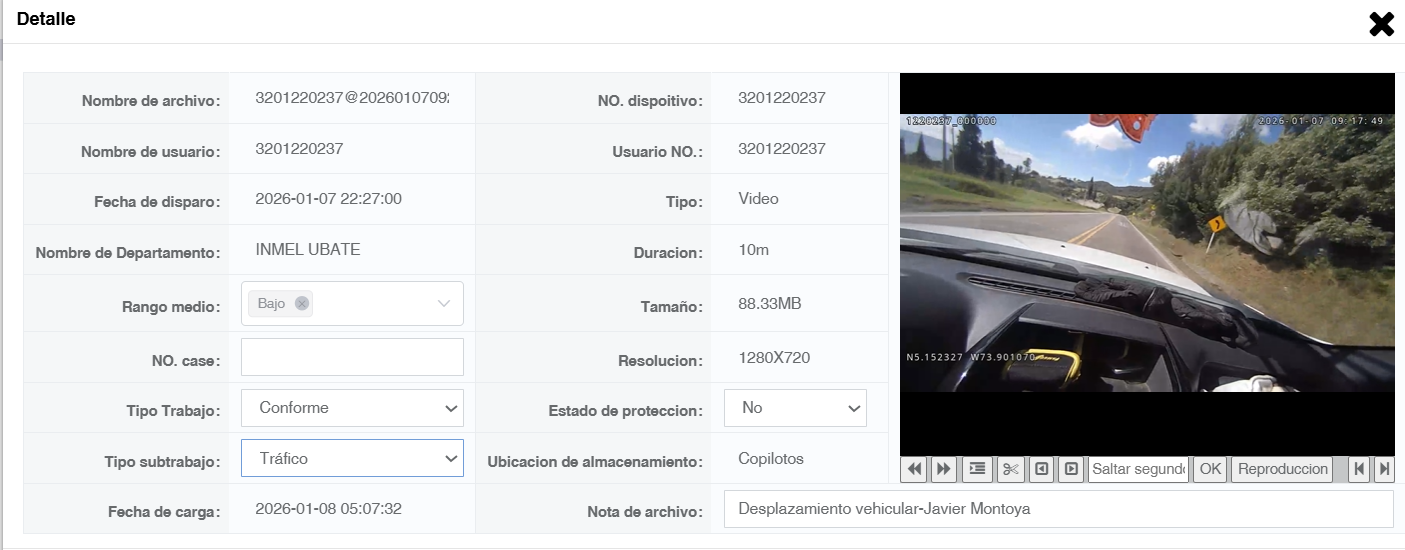Click the Saltar segundos input

point(1138,469)
